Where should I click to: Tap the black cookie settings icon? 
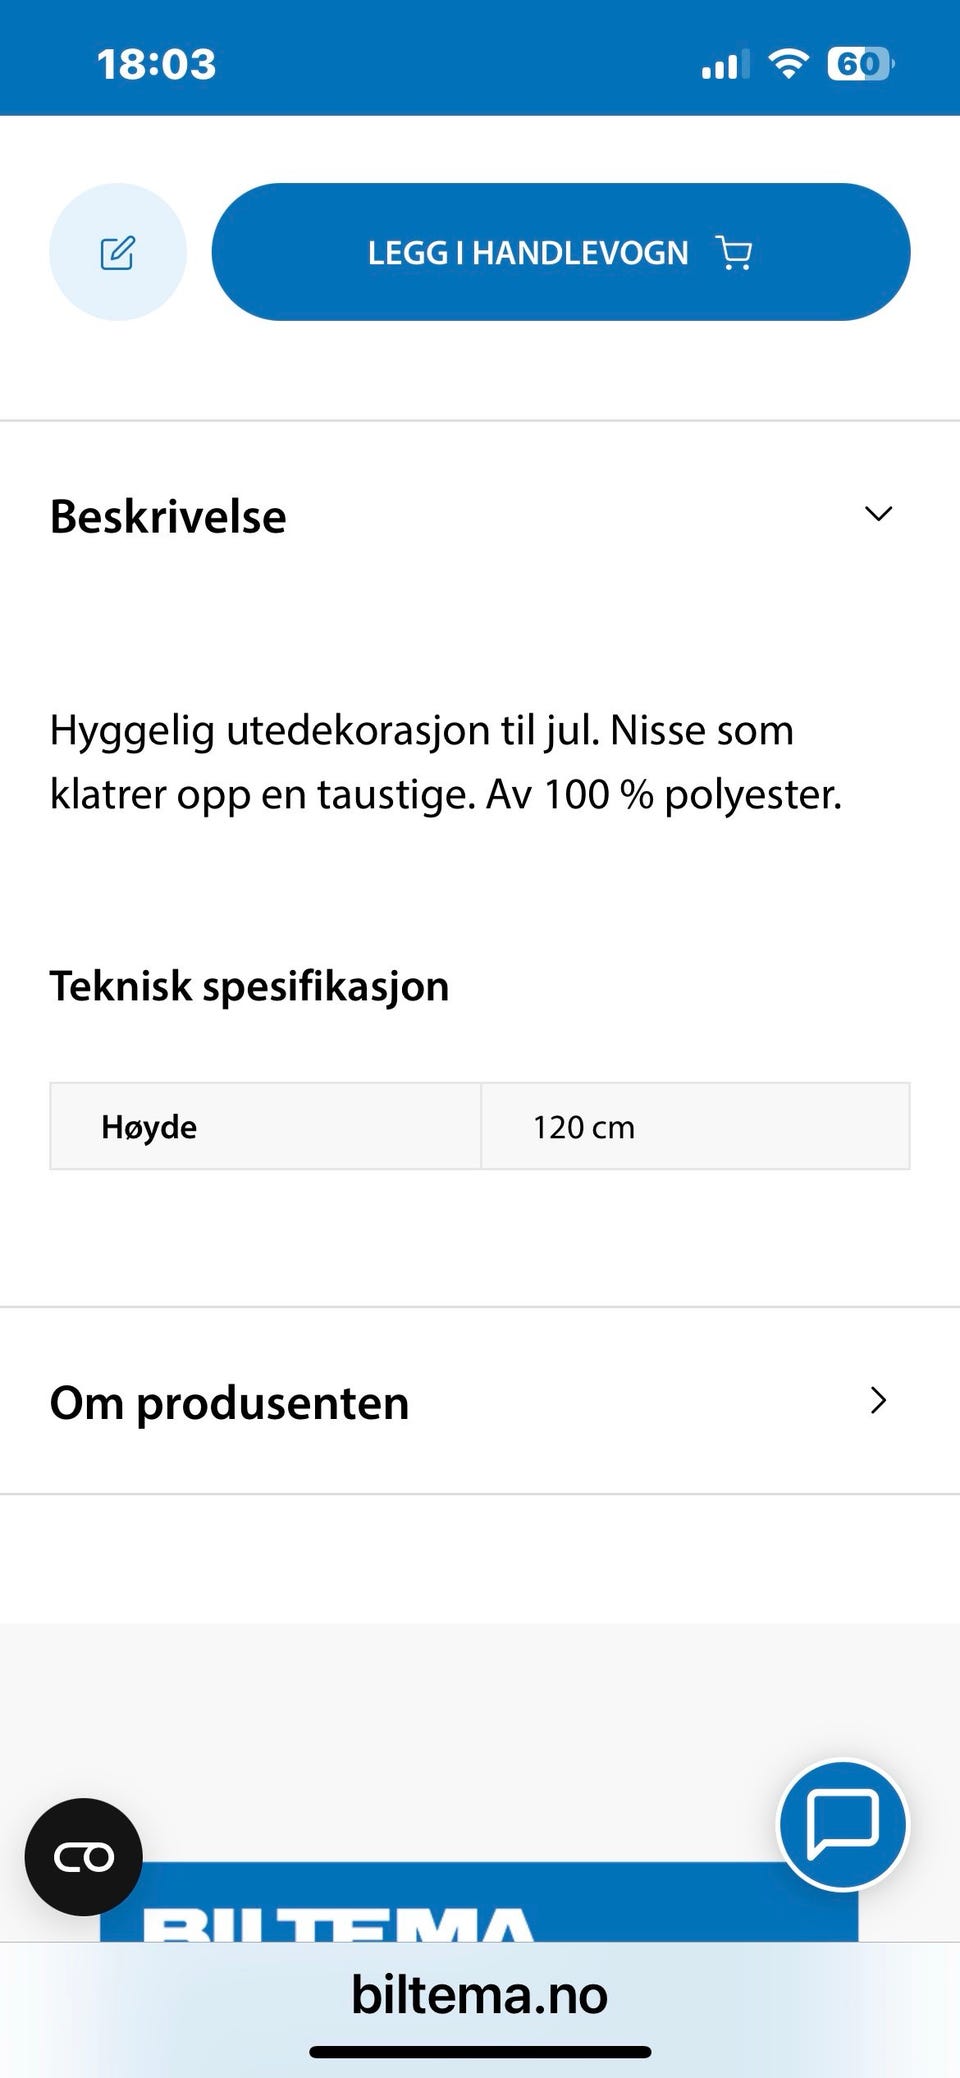tap(84, 1857)
